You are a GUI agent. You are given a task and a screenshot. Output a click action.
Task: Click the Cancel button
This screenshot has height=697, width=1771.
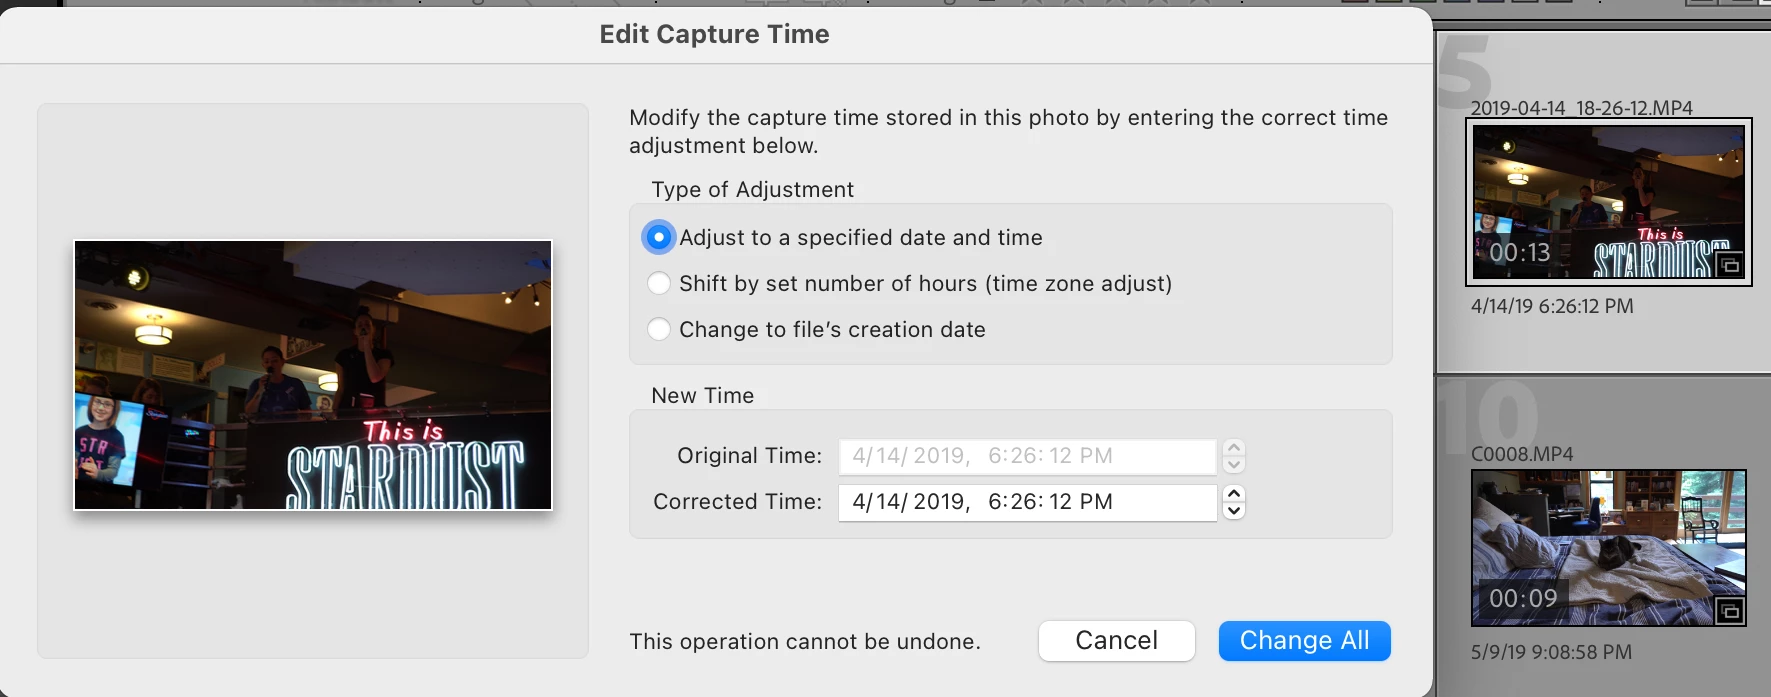[x=1116, y=641]
